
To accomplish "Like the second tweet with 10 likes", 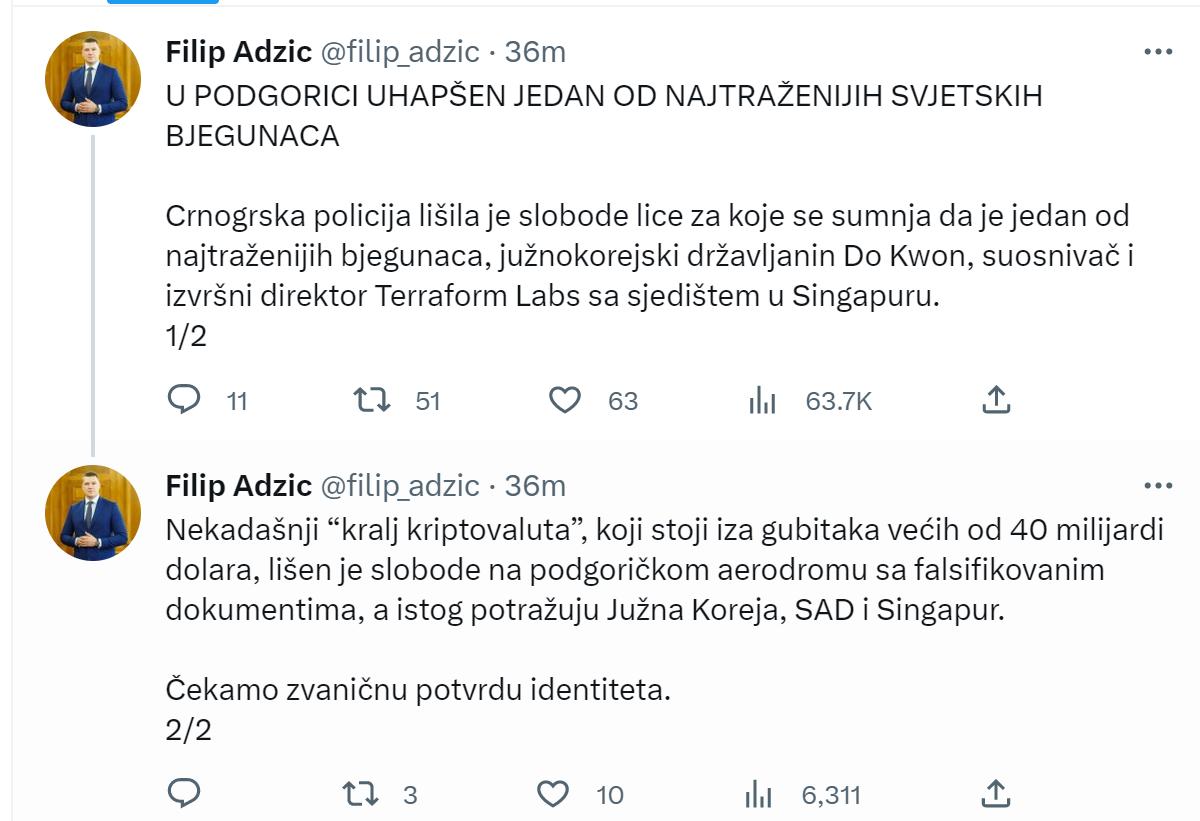I will tap(553, 794).
